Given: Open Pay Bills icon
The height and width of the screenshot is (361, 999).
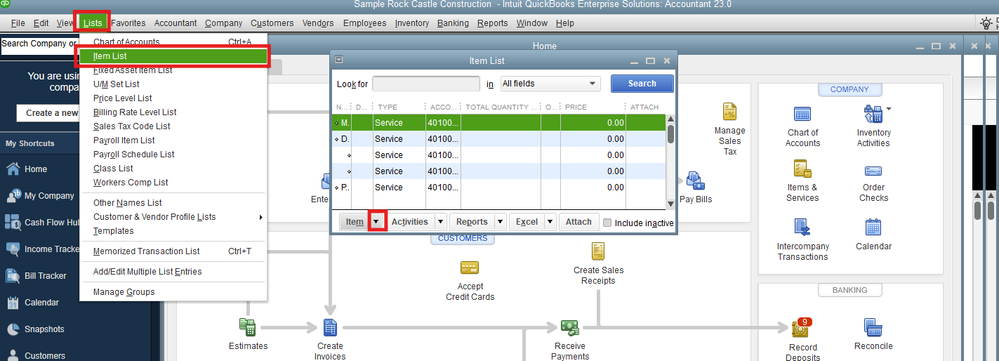Looking at the screenshot, I should pyautogui.click(x=694, y=181).
